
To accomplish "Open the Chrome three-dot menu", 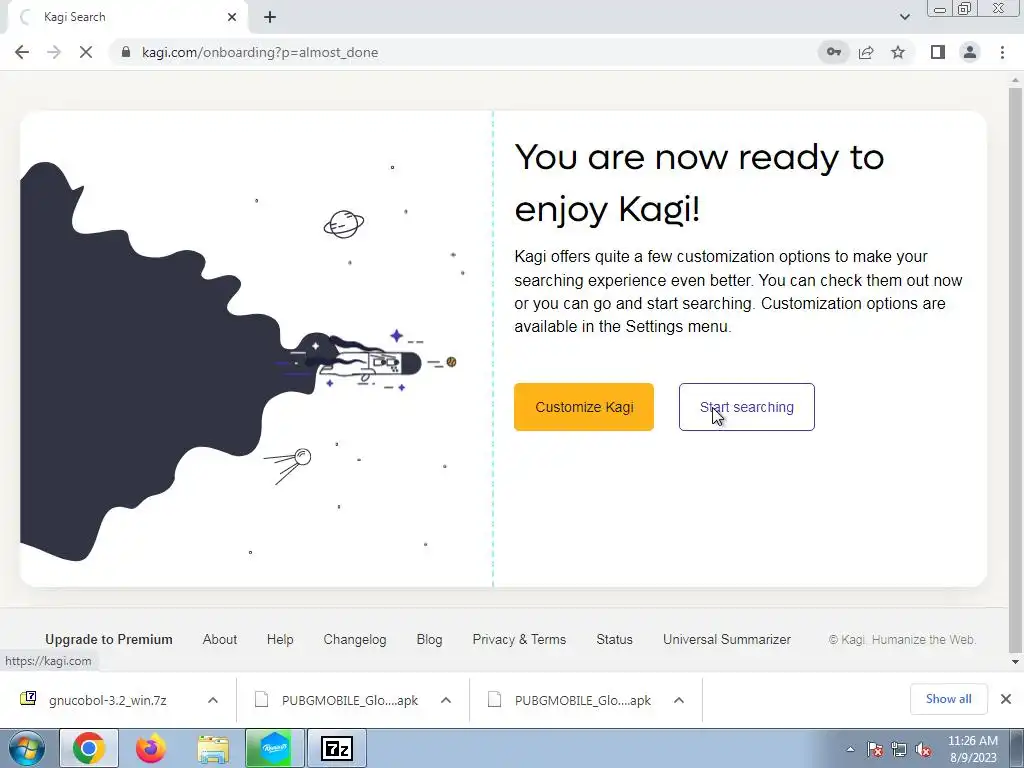I will point(1002,52).
